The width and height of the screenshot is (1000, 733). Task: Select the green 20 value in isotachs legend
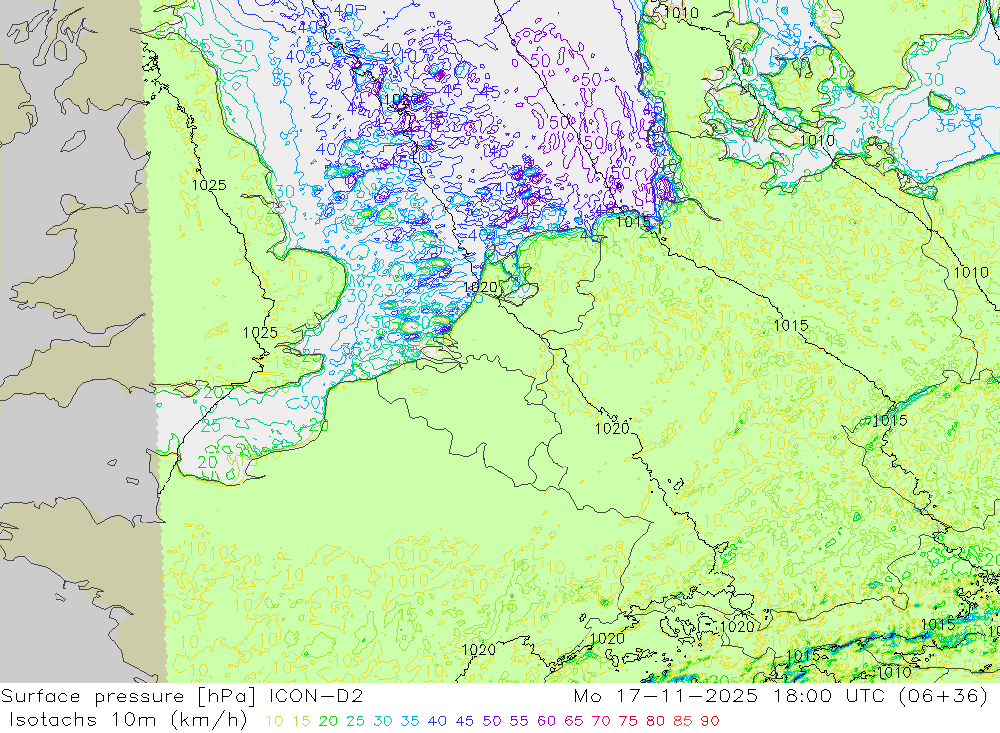click(x=328, y=721)
